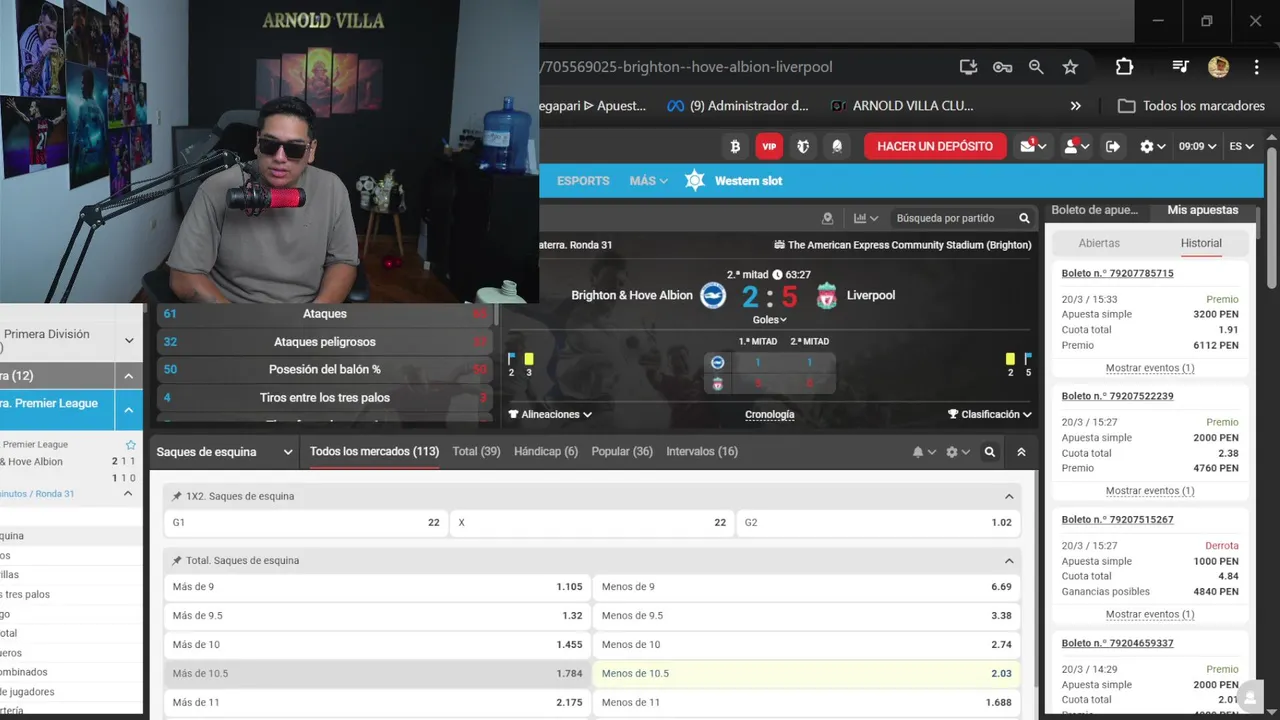Click the browser address bar URL
This screenshot has width=1280, height=720.
point(688,67)
